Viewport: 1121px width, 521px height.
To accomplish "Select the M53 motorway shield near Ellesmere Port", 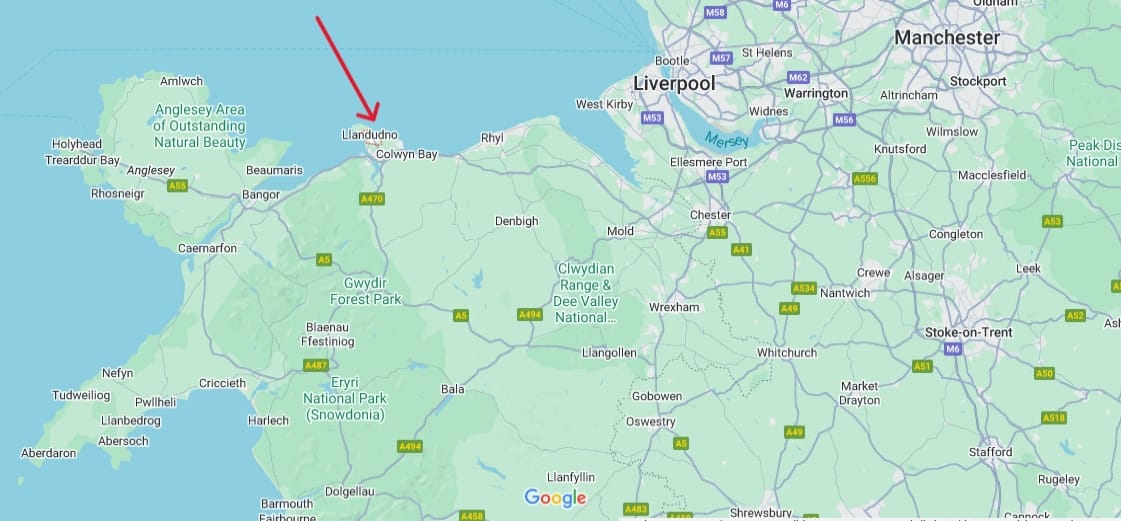I will (717, 176).
